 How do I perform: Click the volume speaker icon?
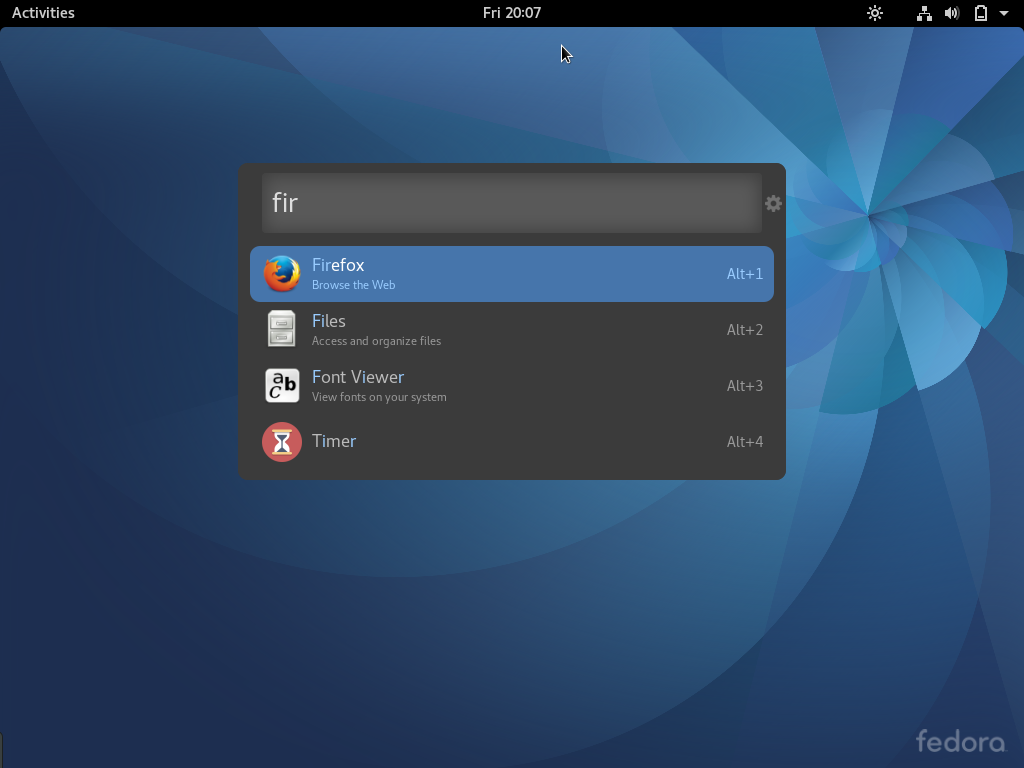point(952,13)
